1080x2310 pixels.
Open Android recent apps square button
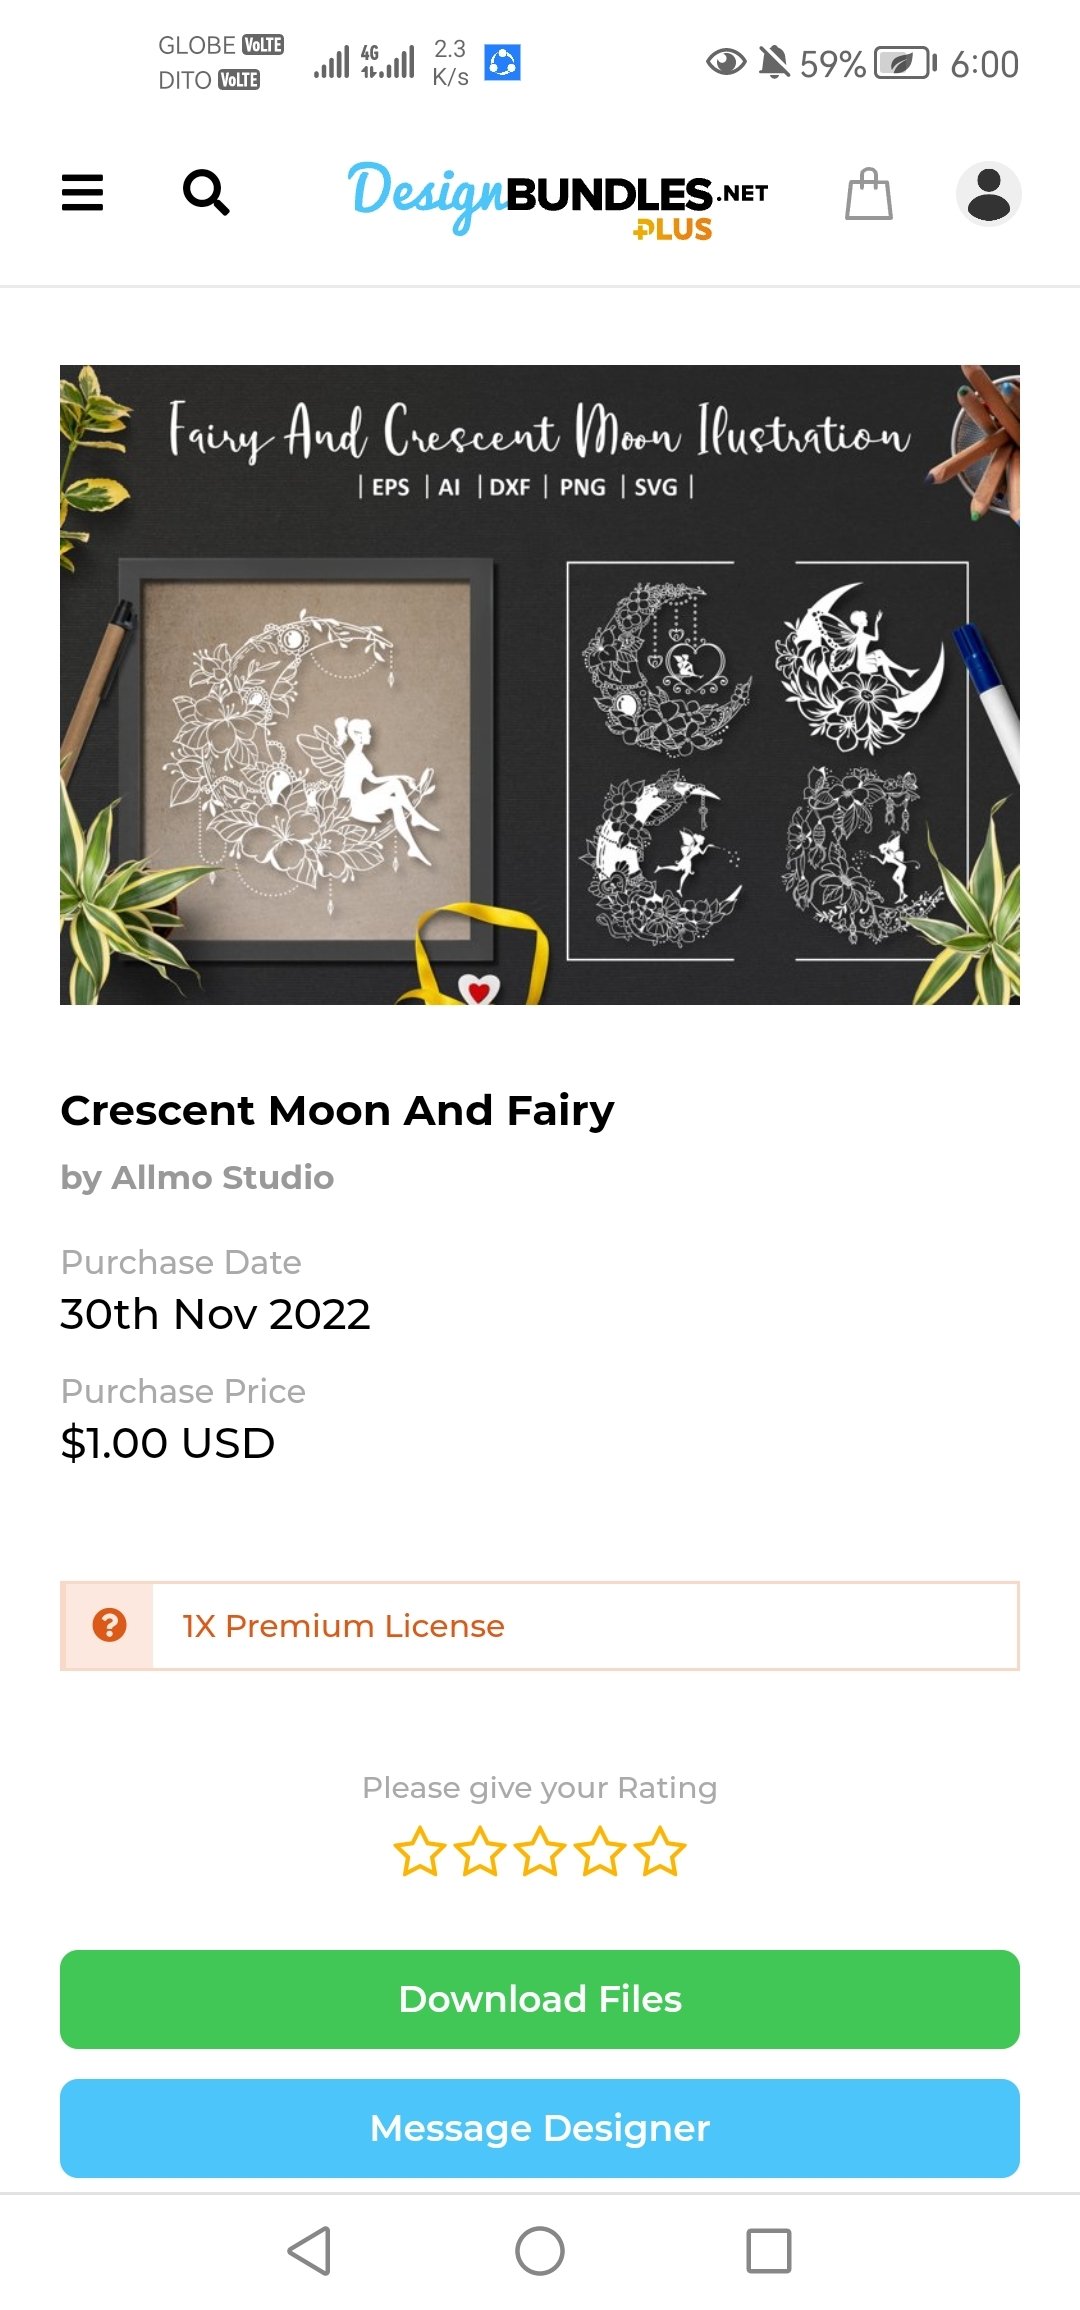tap(768, 2251)
